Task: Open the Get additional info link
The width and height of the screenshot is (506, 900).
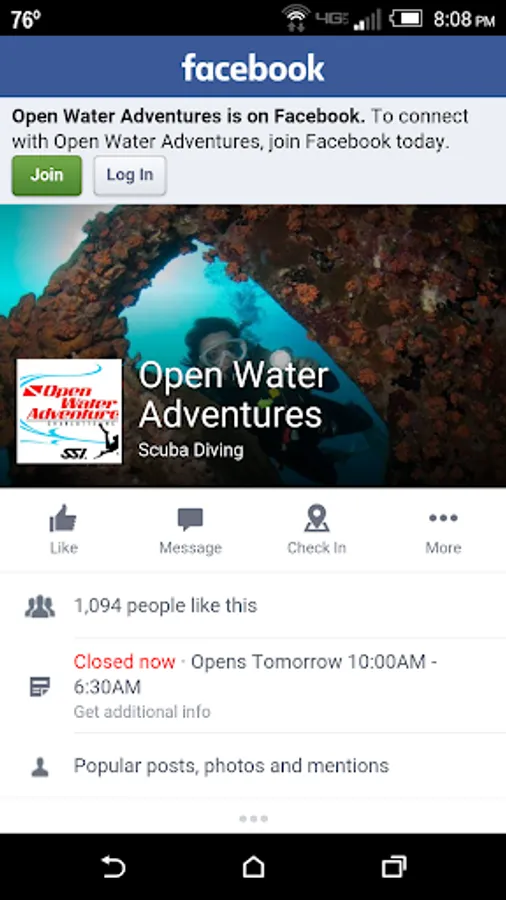Action: [x=142, y=712]
